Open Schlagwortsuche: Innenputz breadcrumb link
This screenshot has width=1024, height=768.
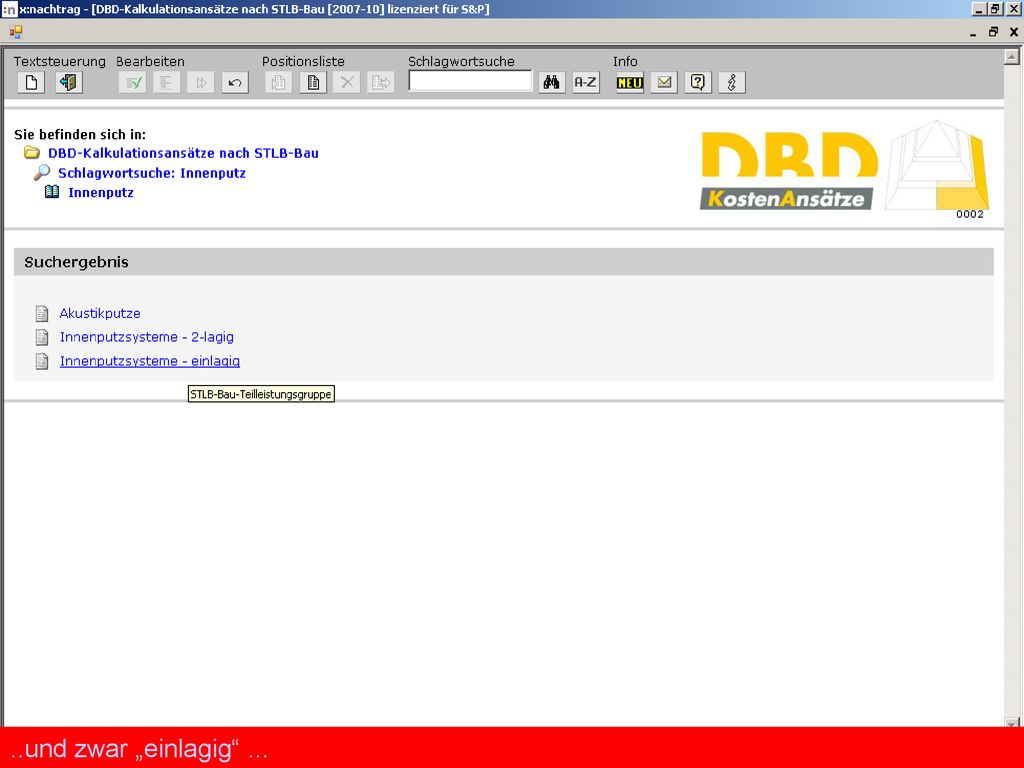152,173
